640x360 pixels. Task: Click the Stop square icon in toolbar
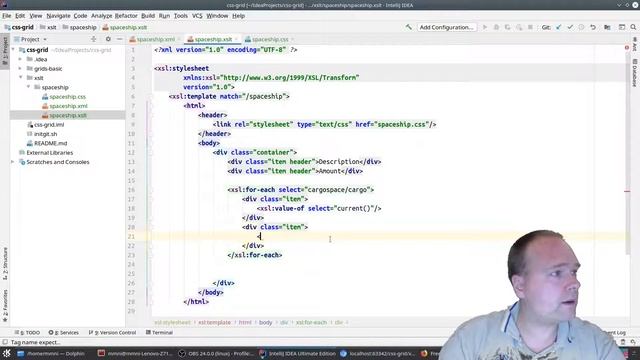[x=530, y=27]
